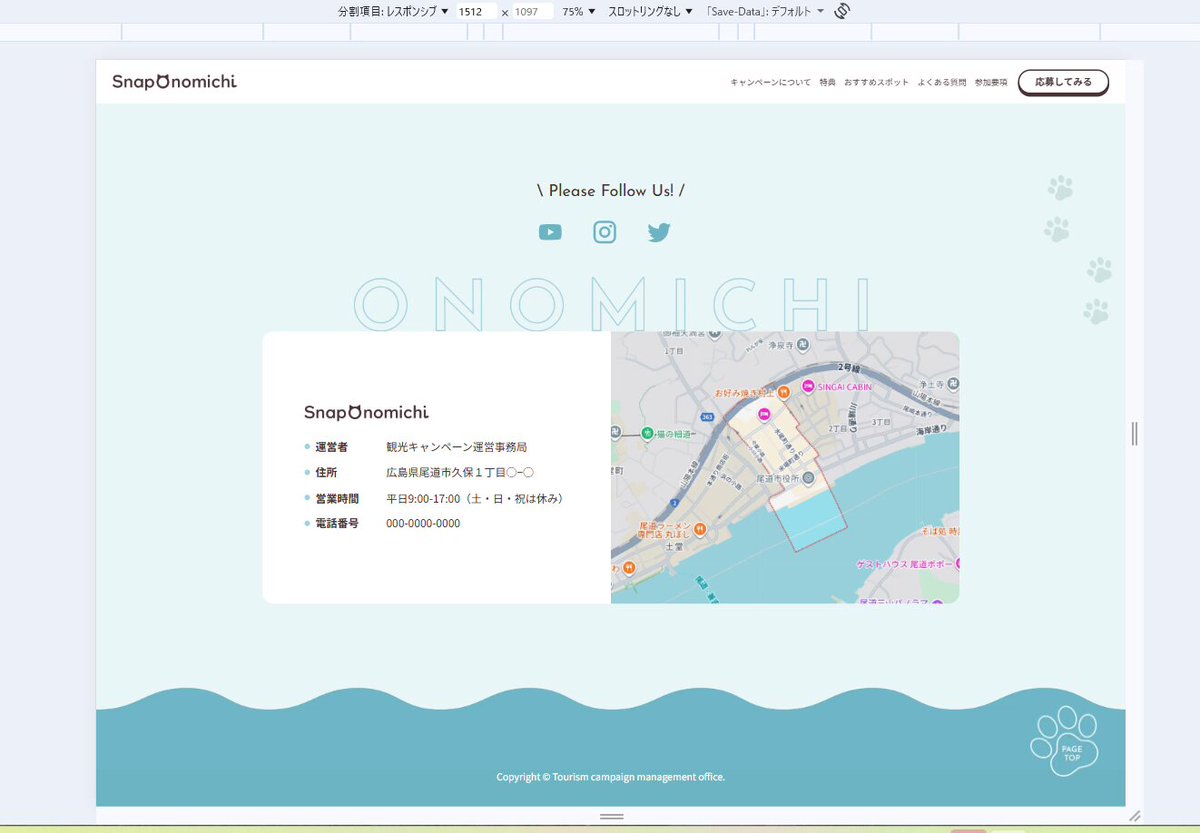Viewport: 1200px width, 833px height.
Task: Open the キャンペーンについて menu item
Action: pyautogui.click(x=772, y=84)
